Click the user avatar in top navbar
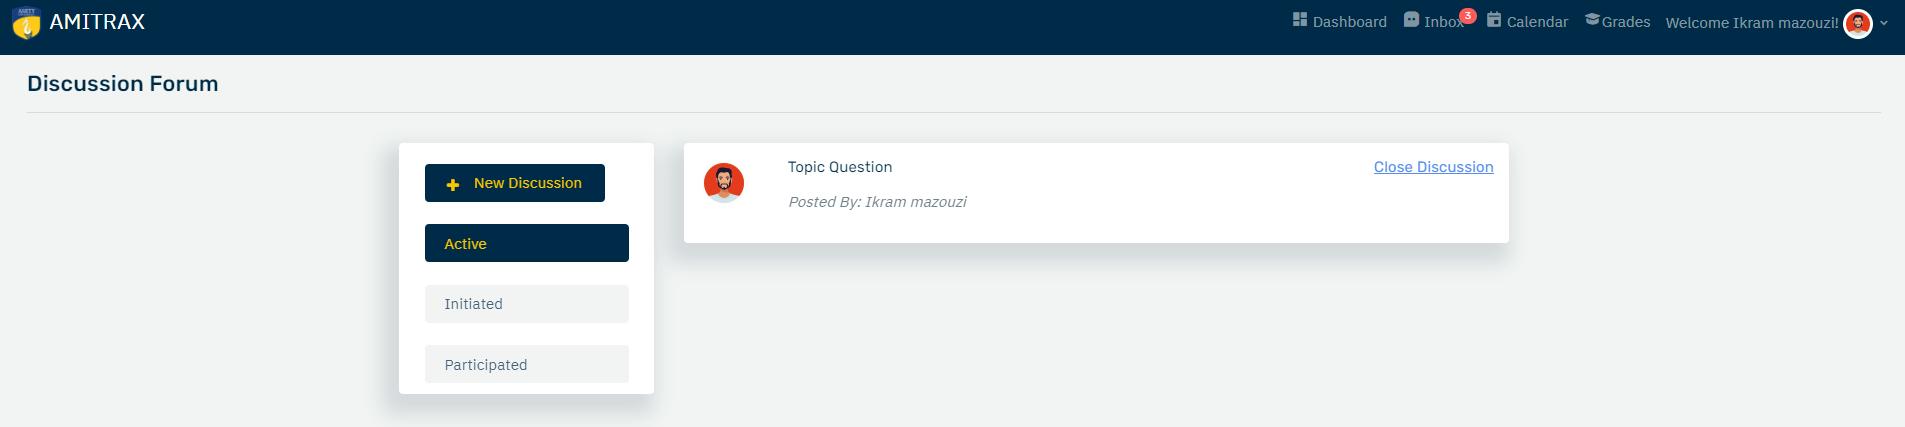This screenshot has width=1905, height=427. point(1857,23)
